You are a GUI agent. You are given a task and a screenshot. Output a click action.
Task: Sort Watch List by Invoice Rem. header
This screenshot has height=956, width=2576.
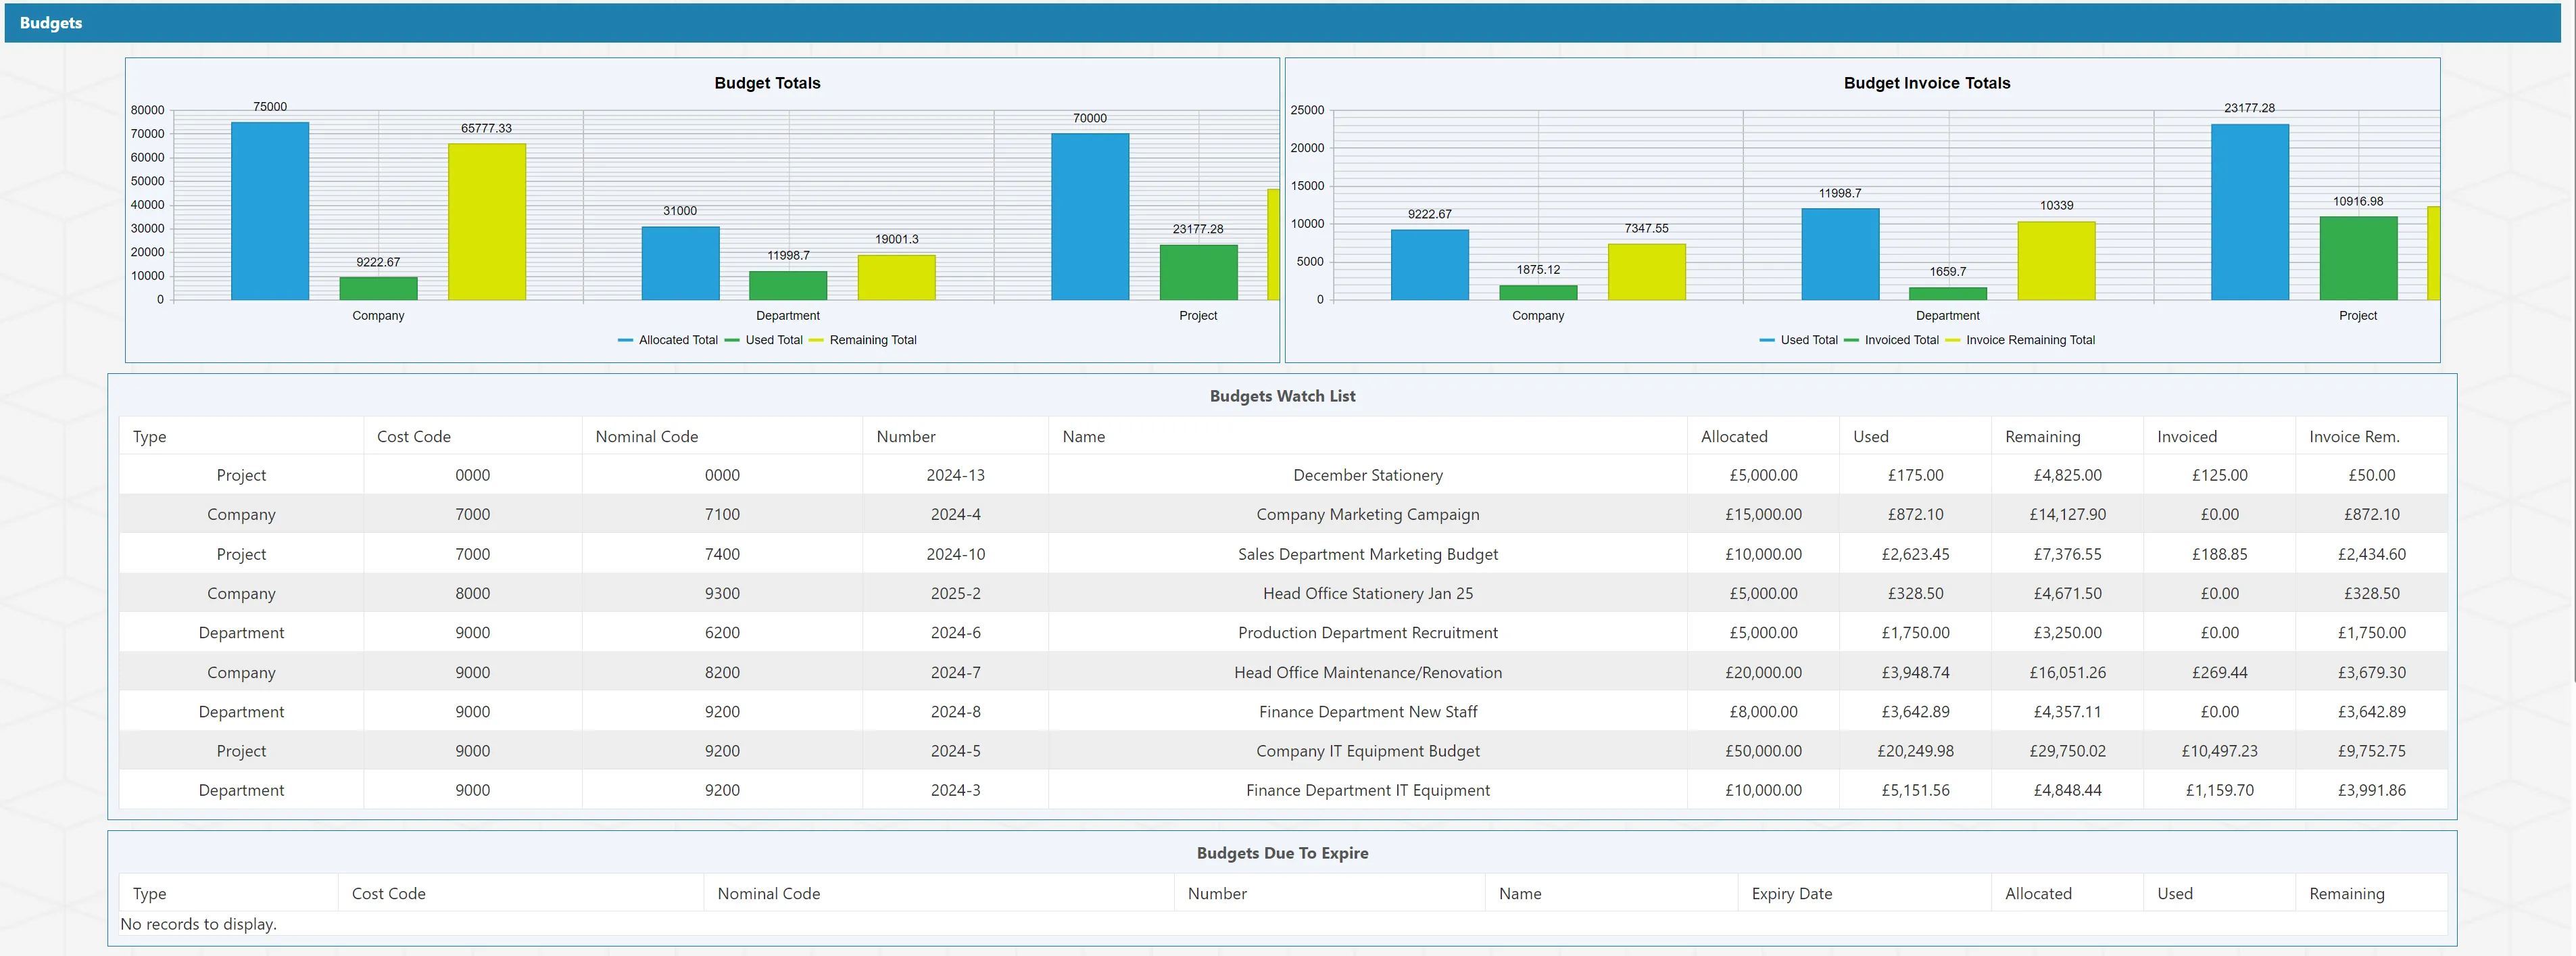(2371, 436)
